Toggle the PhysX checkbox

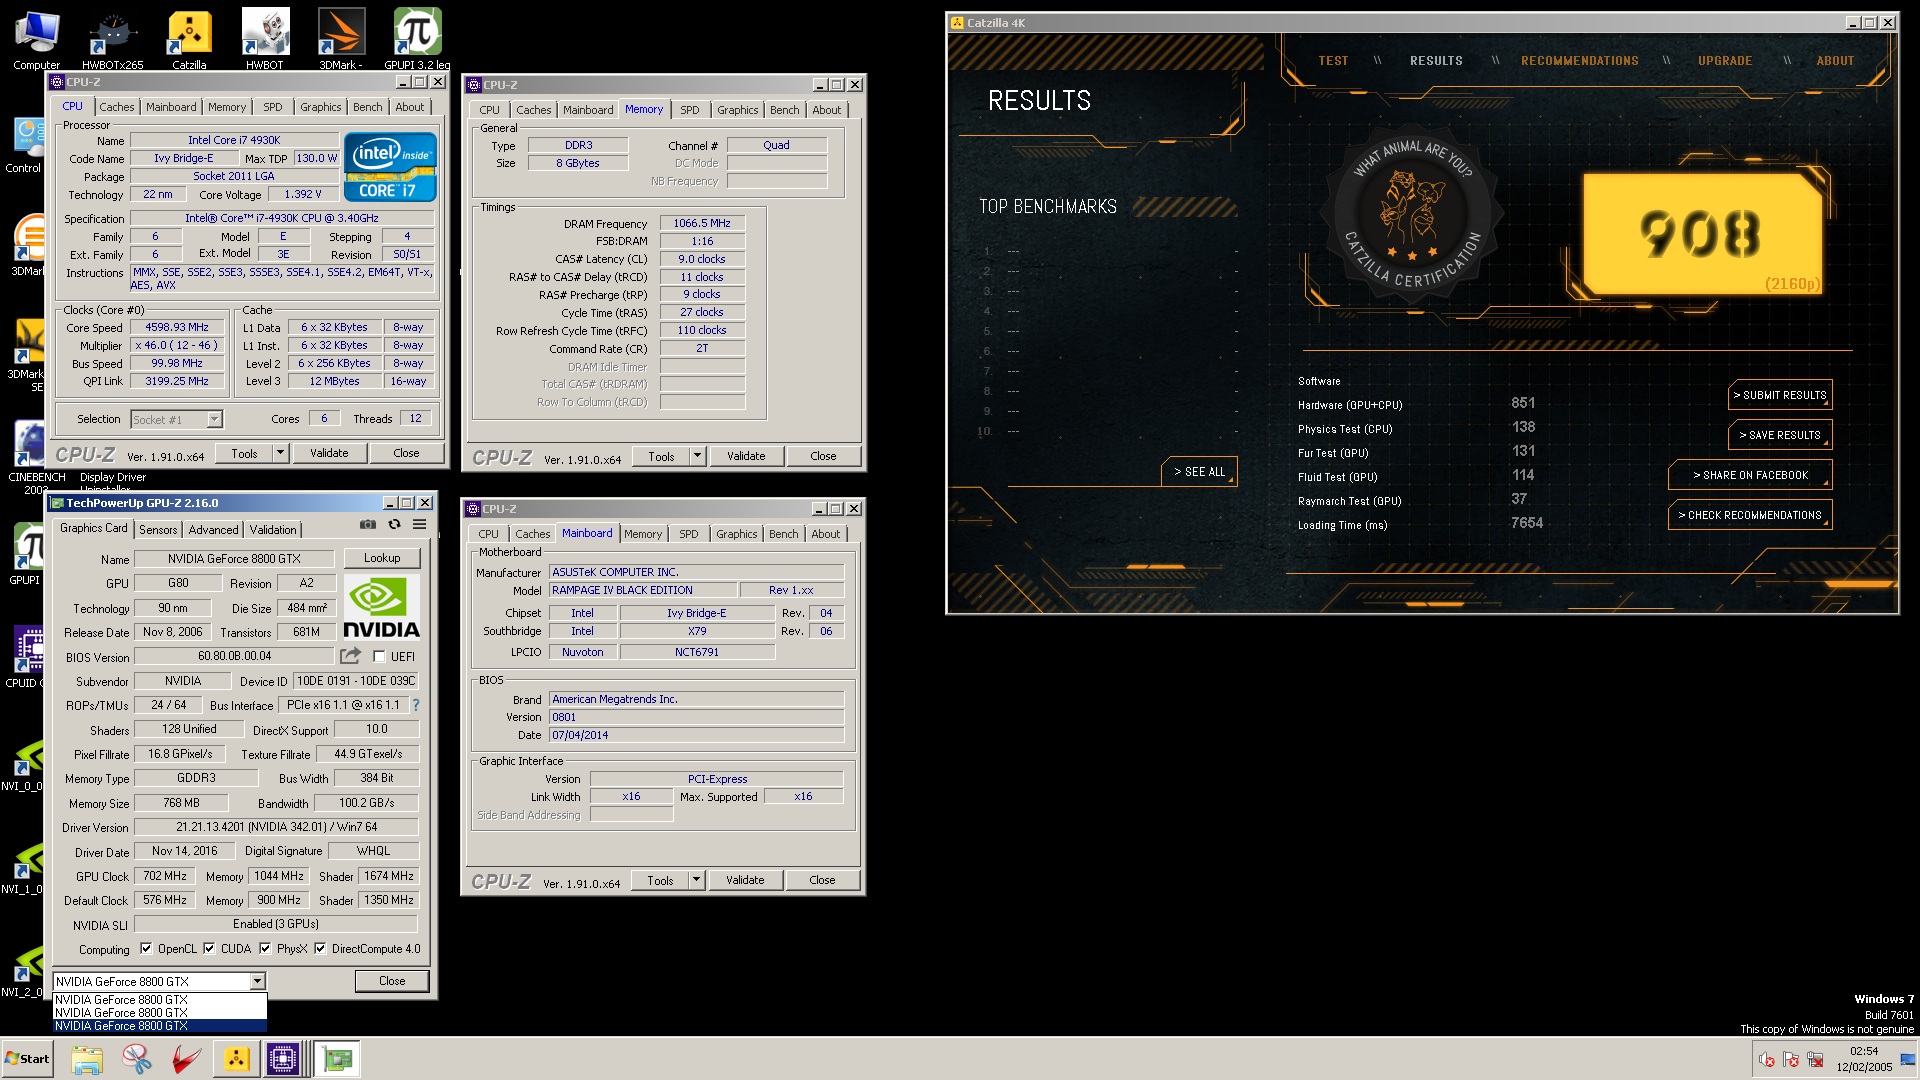coord(265,949)
